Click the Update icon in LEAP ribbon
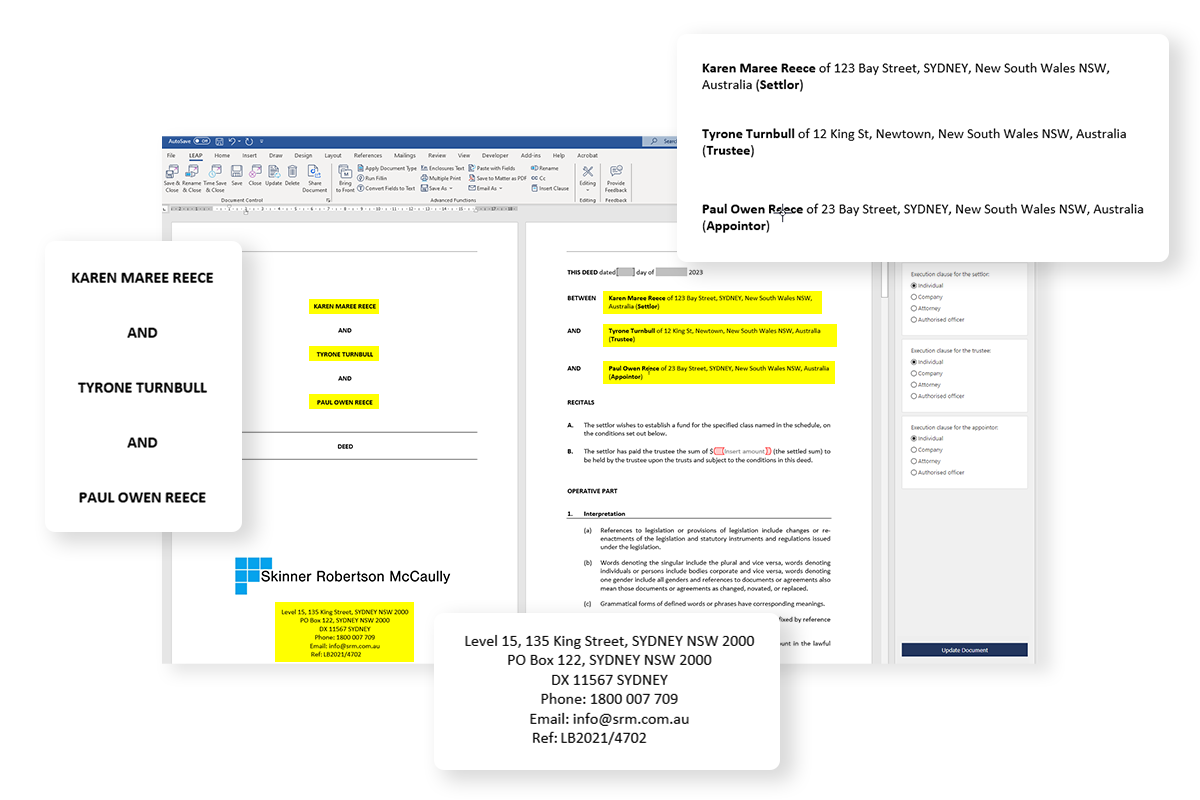Viewport: 1200px width, 800px height. (273, 176)
